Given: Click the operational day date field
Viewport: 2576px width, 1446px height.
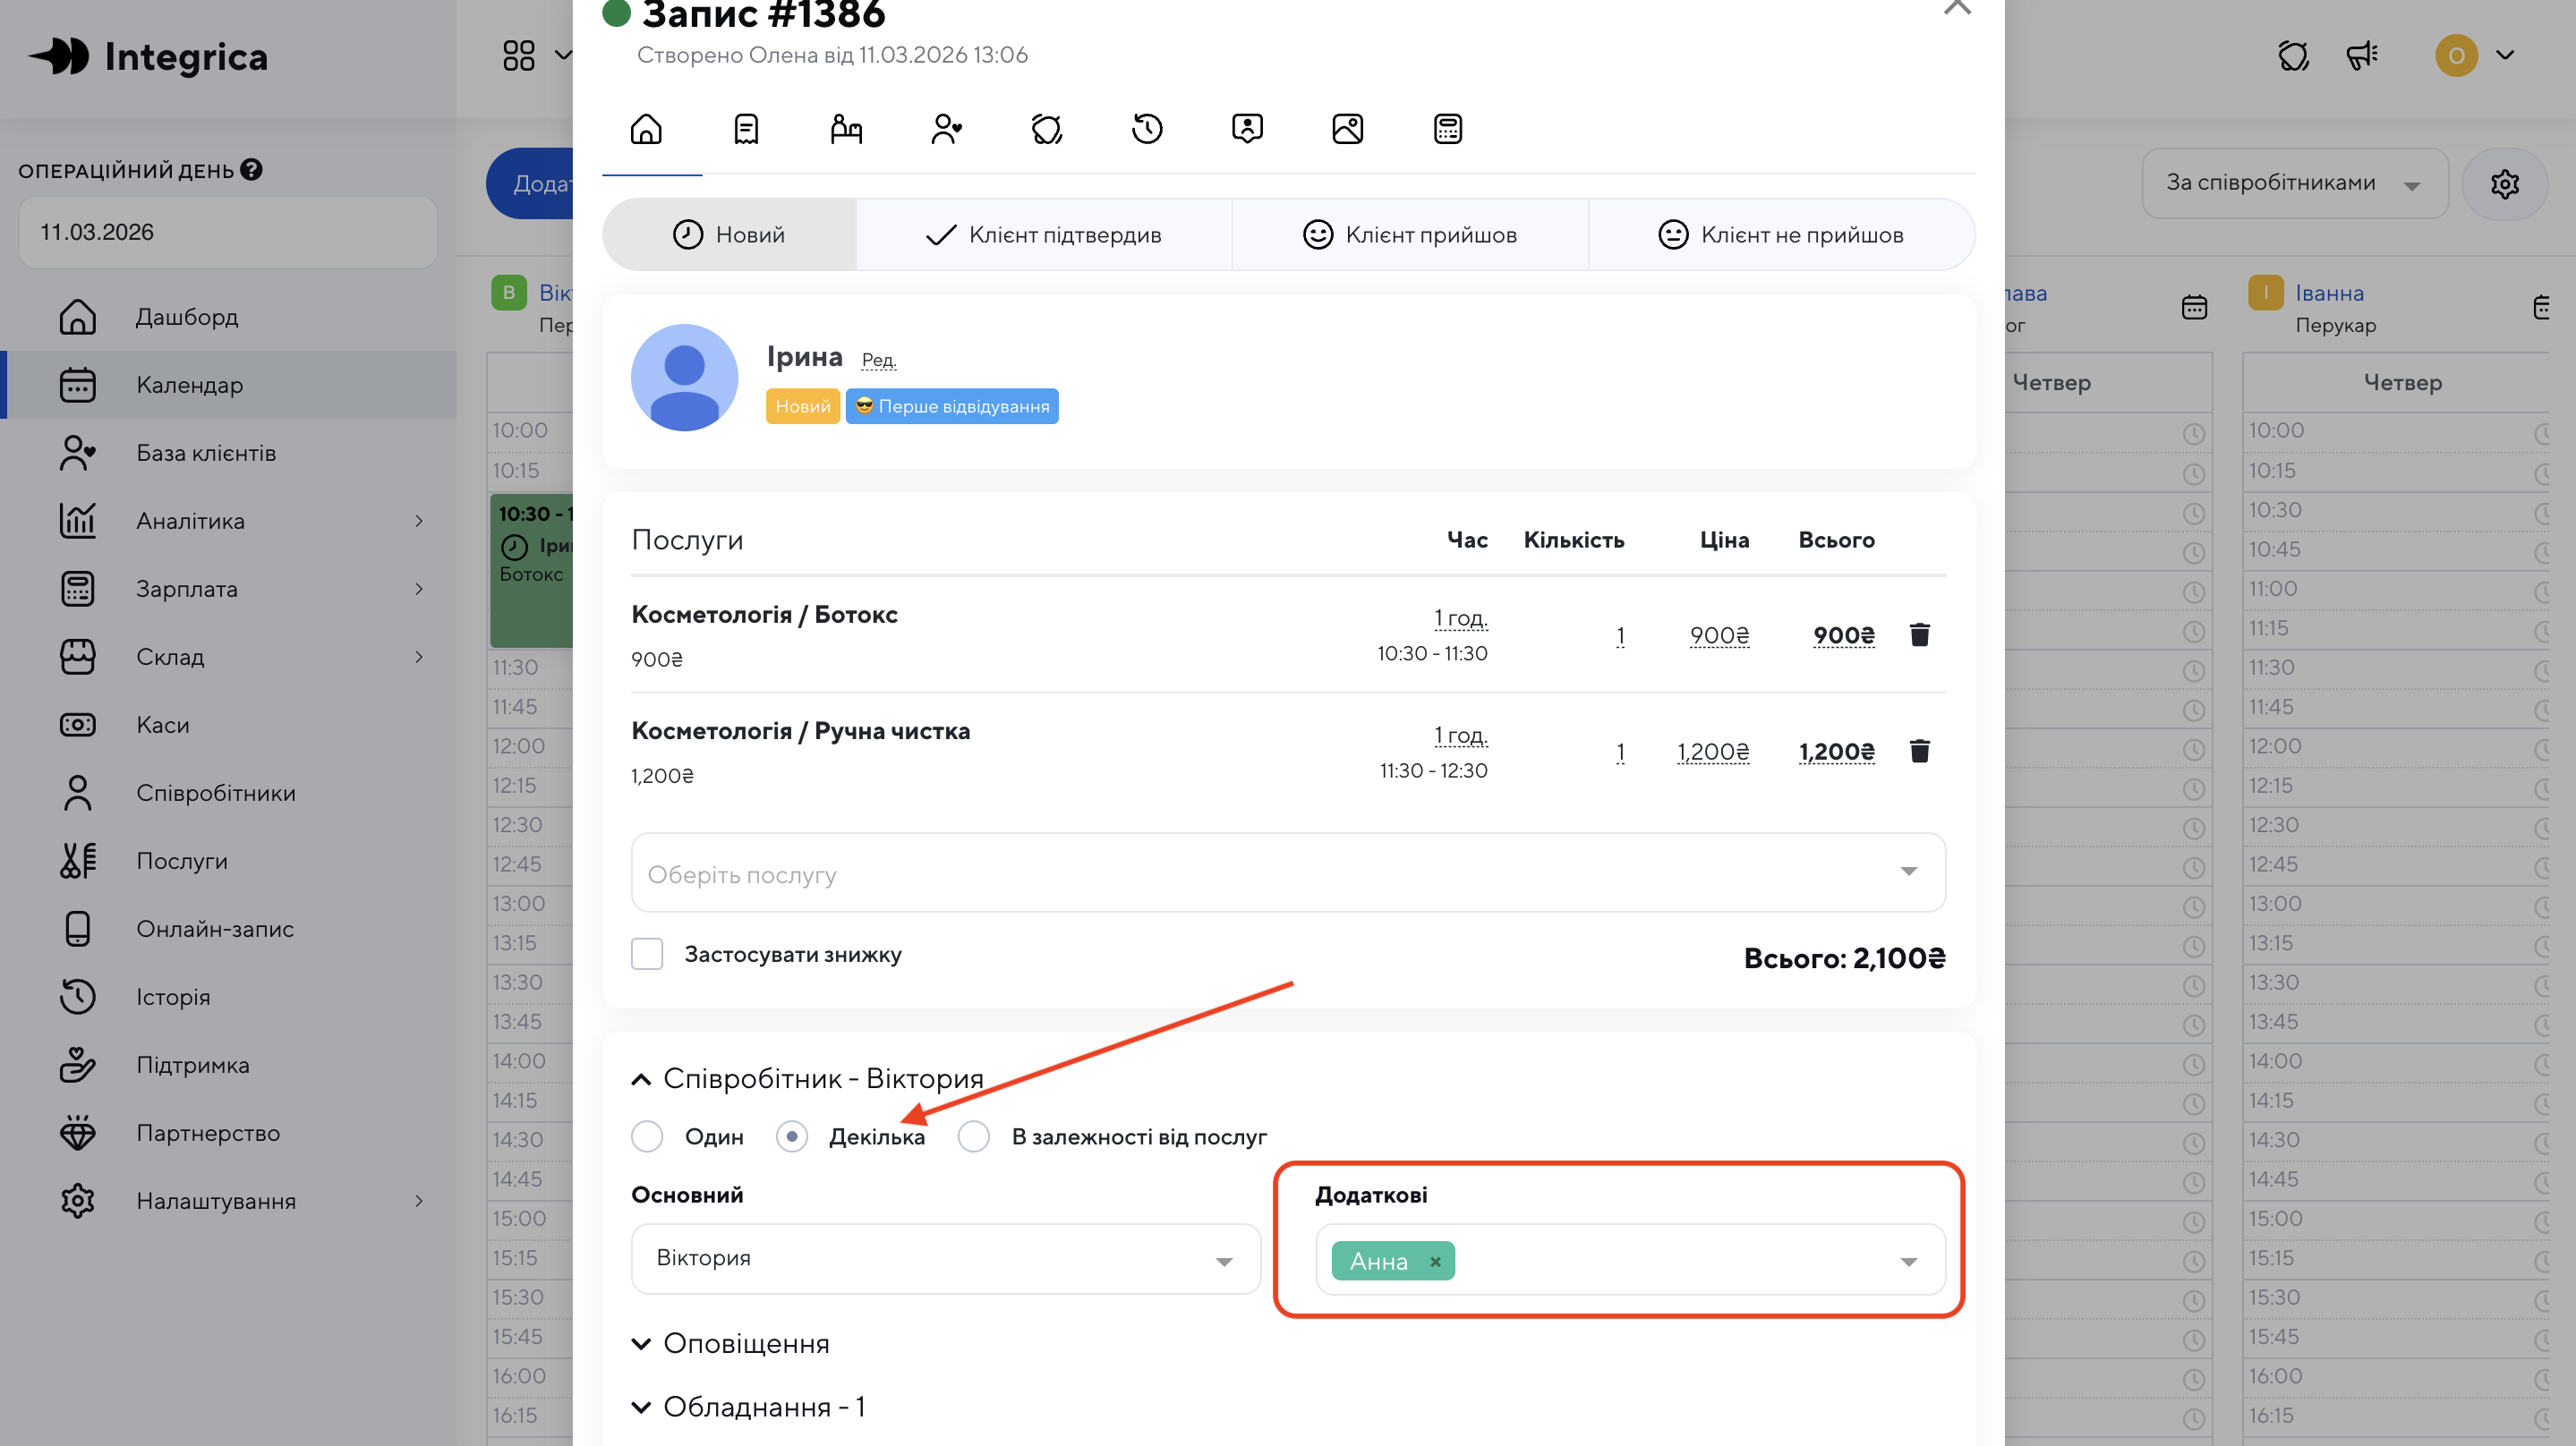Looking at the screenshot, I should 227,232.
